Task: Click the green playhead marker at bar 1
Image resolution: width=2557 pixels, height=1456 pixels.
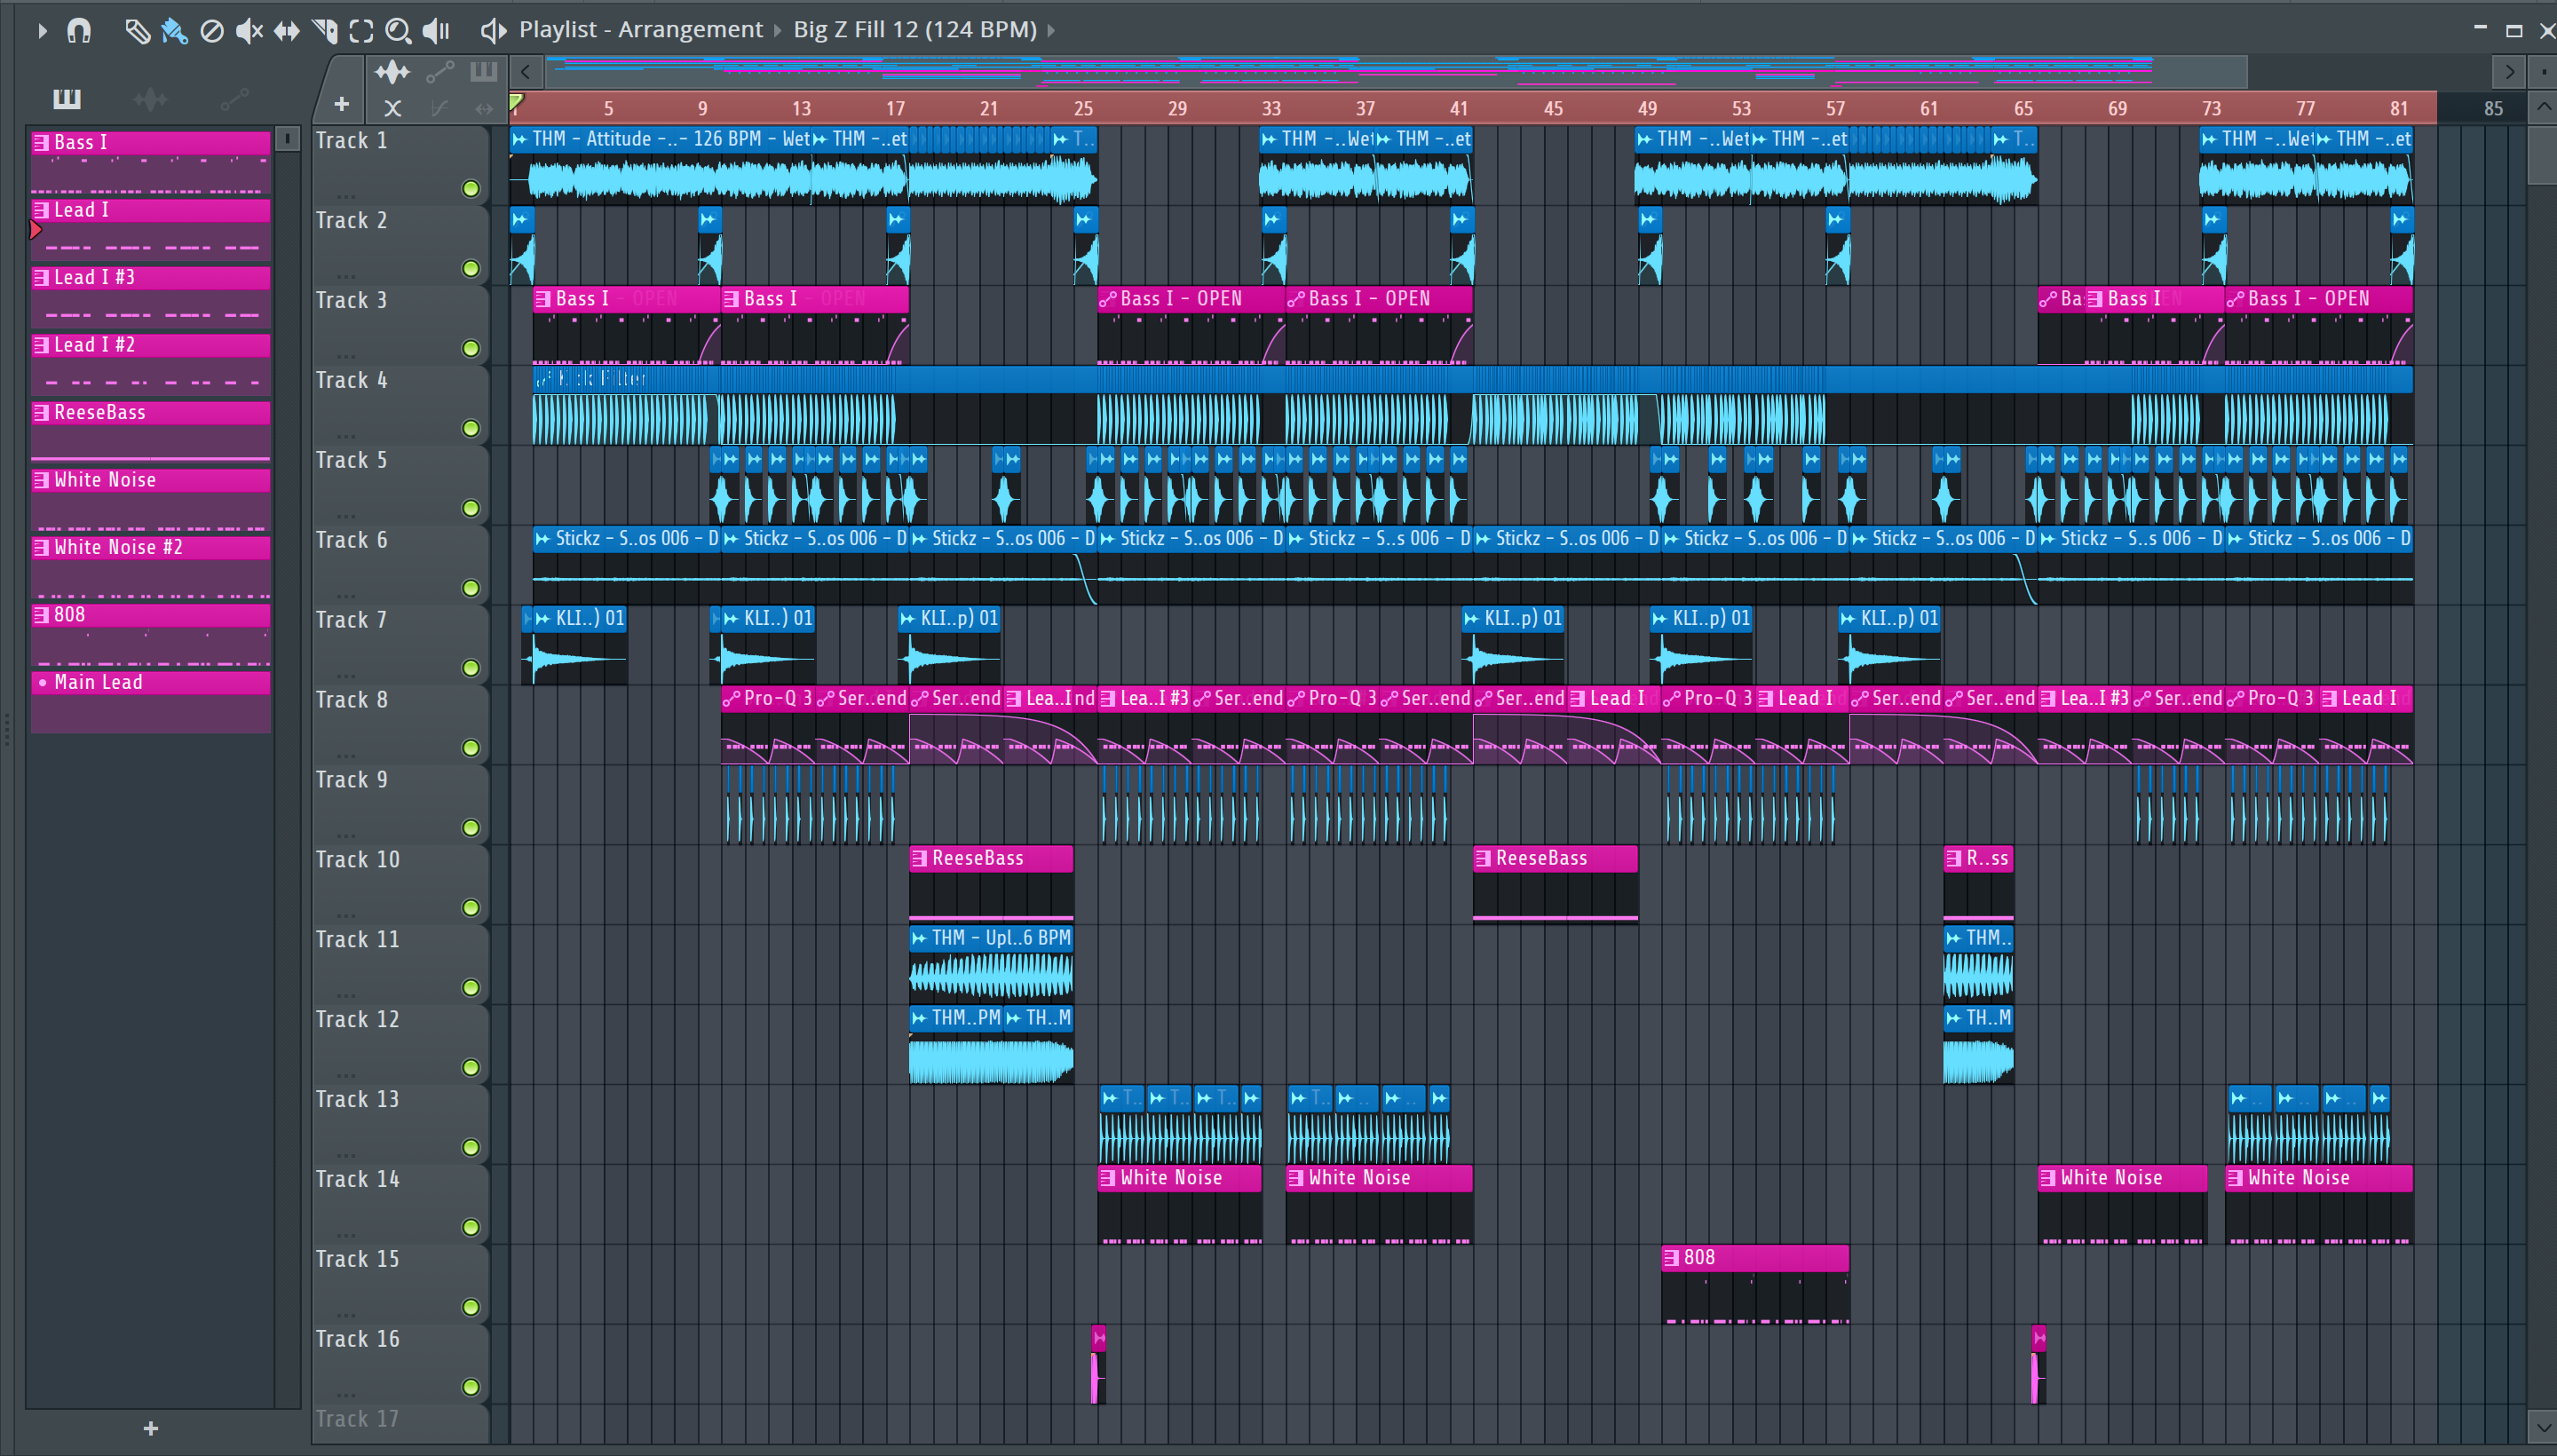Action: [x=516, y=103]
